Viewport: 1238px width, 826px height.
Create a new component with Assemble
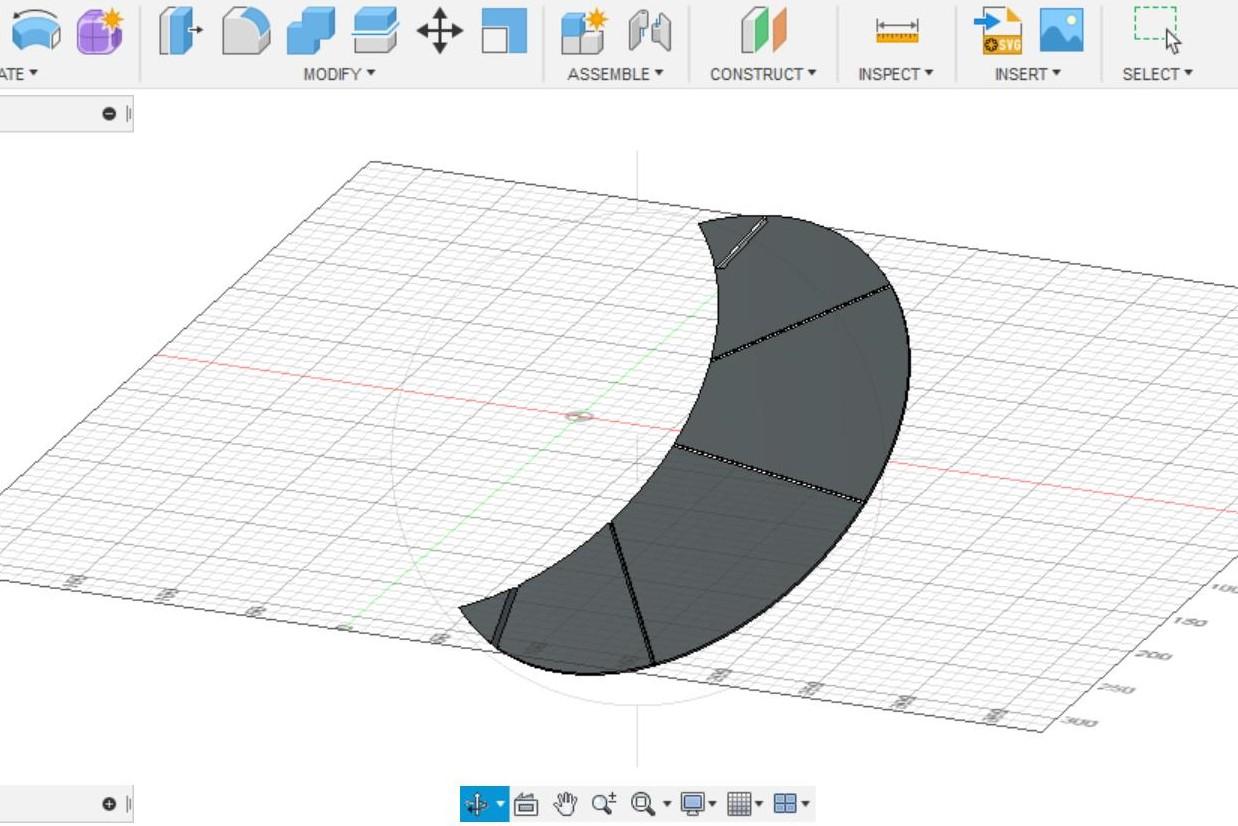tap(584, 31)
